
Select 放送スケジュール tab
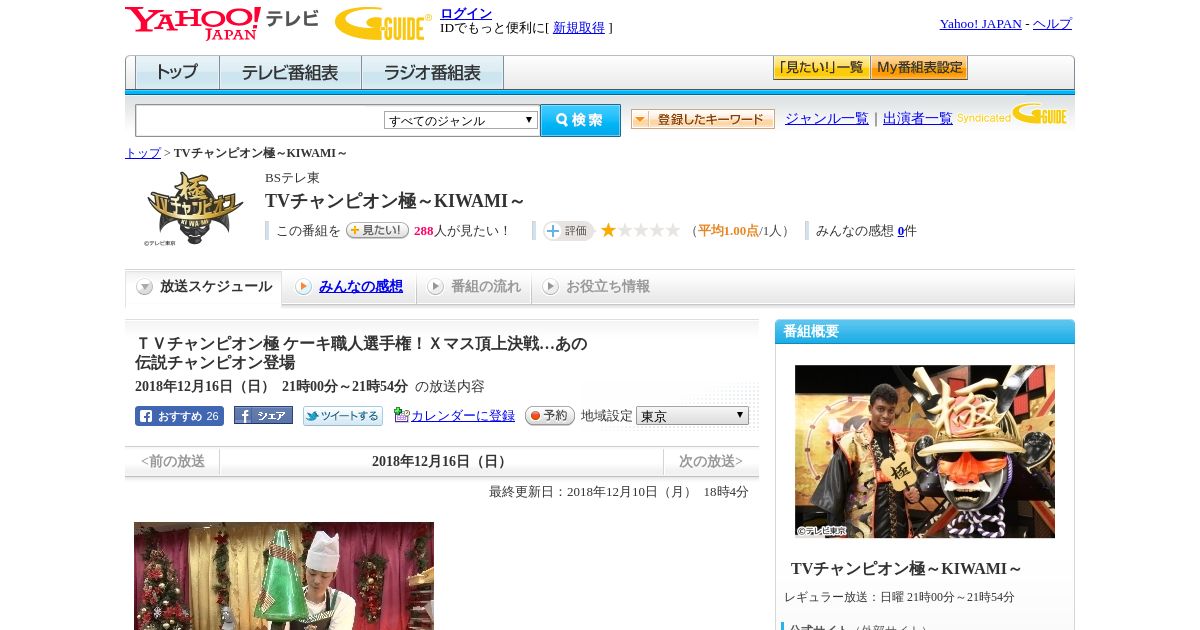point(204,288)
